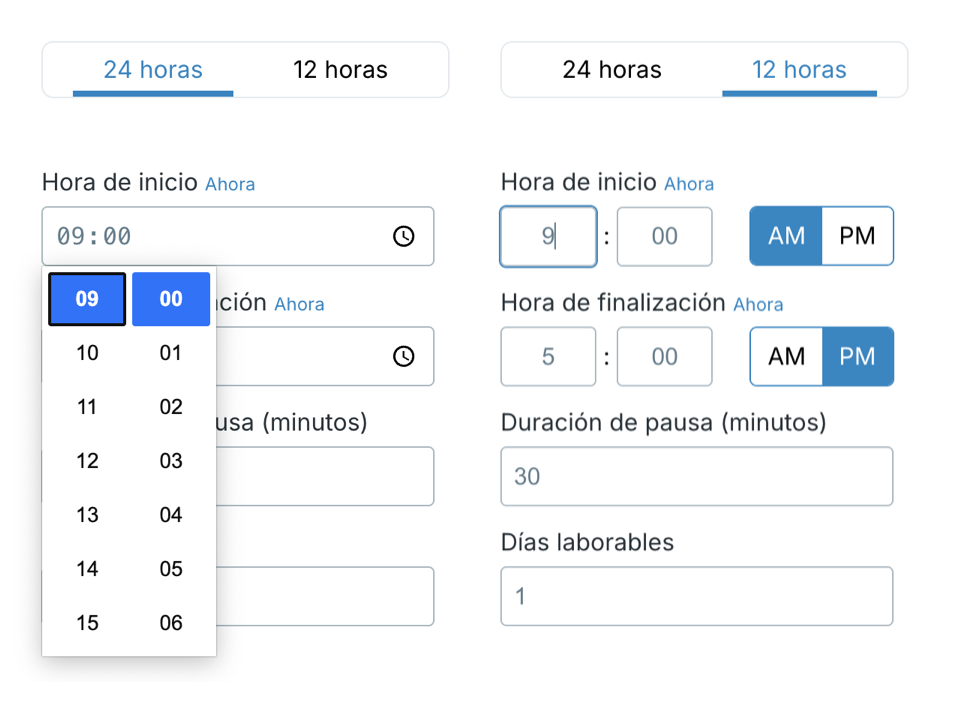Select minute 00 currently highlighted in blue
966x708 pixels.
pyautogui.click(x=171, y=298)
